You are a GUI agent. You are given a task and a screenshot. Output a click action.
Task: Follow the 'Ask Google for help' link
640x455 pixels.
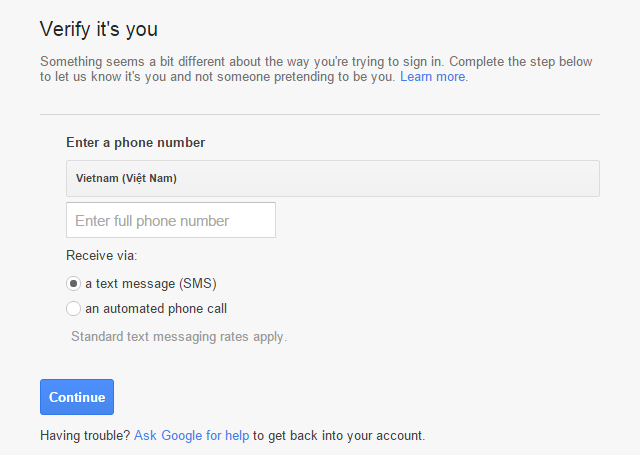click(x=191, y=436)
